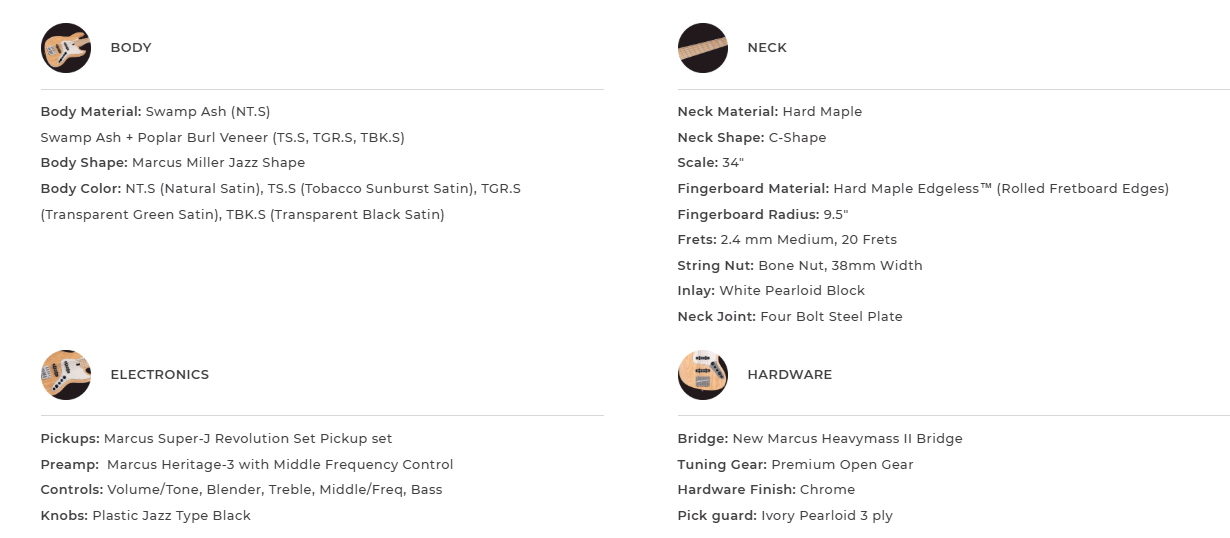Click the Body Shape Marcus Miller Jazz text

[172, 163]
